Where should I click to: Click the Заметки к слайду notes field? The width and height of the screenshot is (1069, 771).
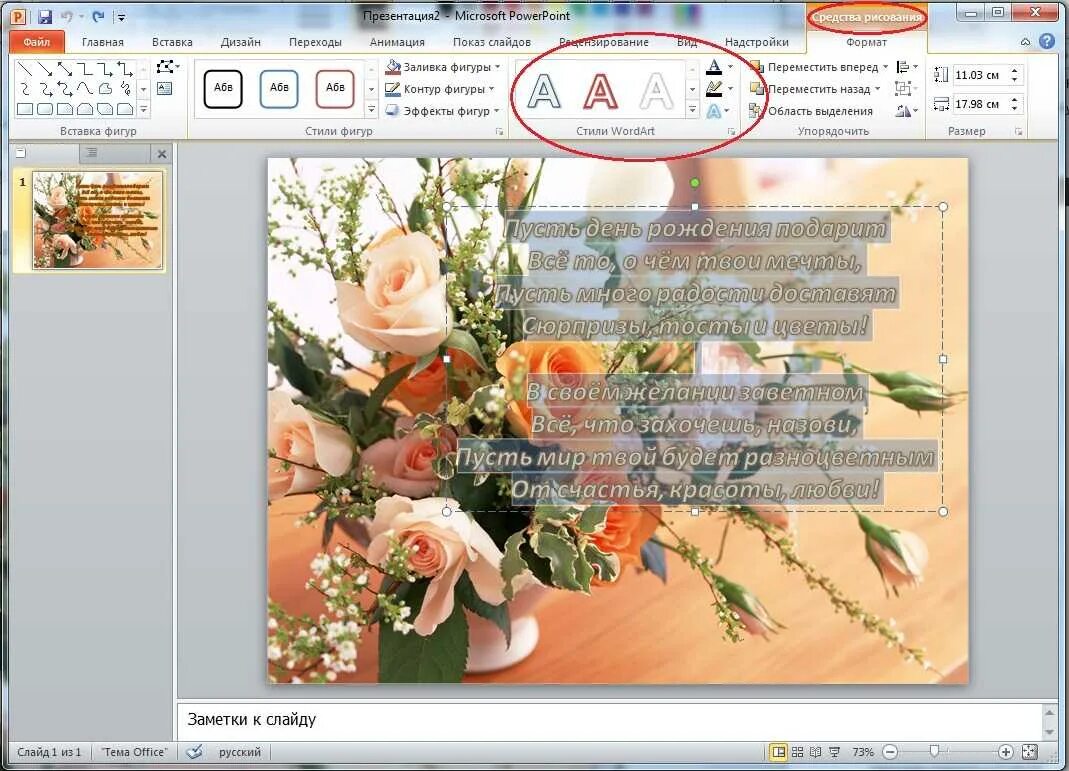[x=609, y=720]
